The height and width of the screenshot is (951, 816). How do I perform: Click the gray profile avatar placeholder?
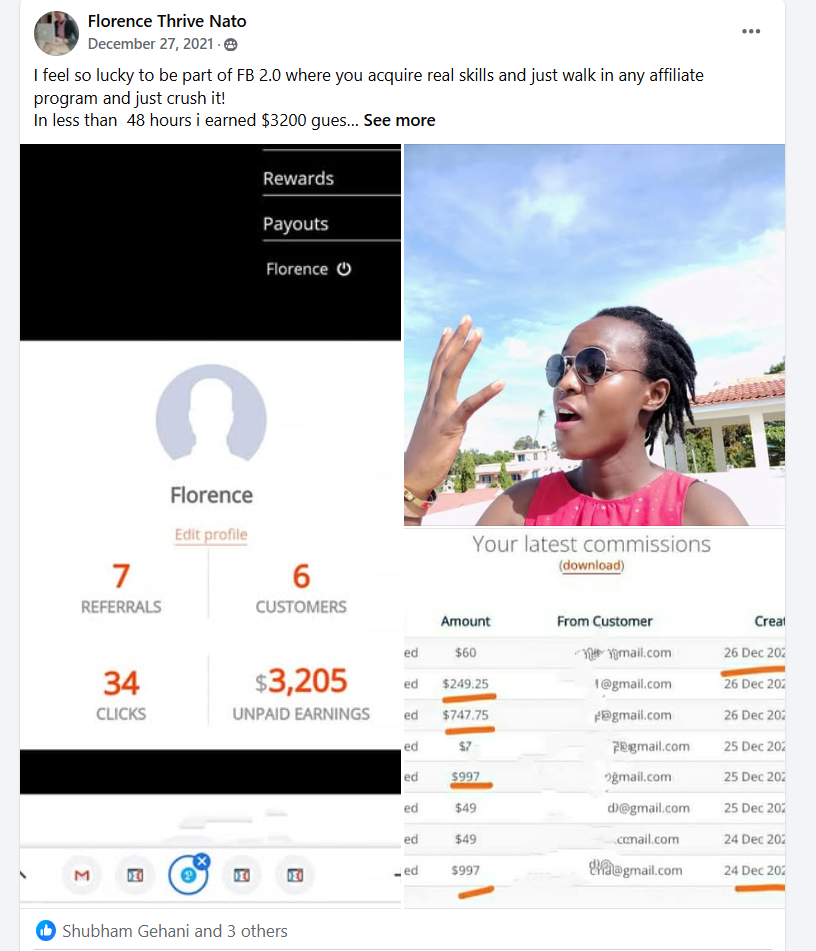[211, 414]
